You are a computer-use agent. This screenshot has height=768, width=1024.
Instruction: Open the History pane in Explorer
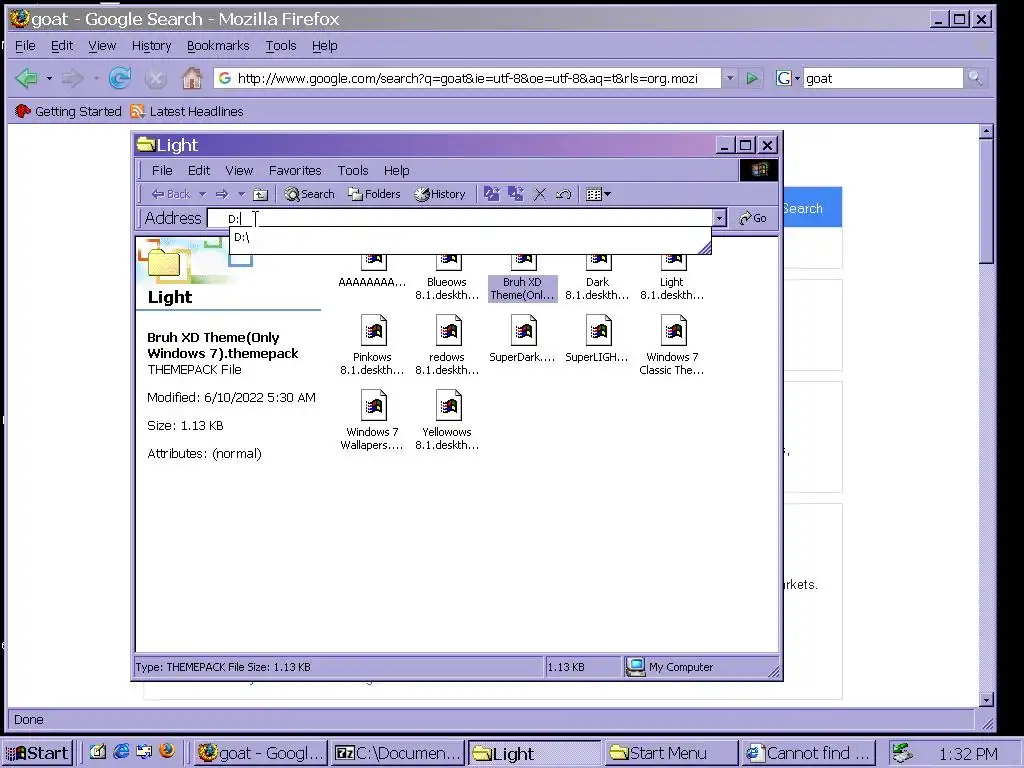pos(441,194)
